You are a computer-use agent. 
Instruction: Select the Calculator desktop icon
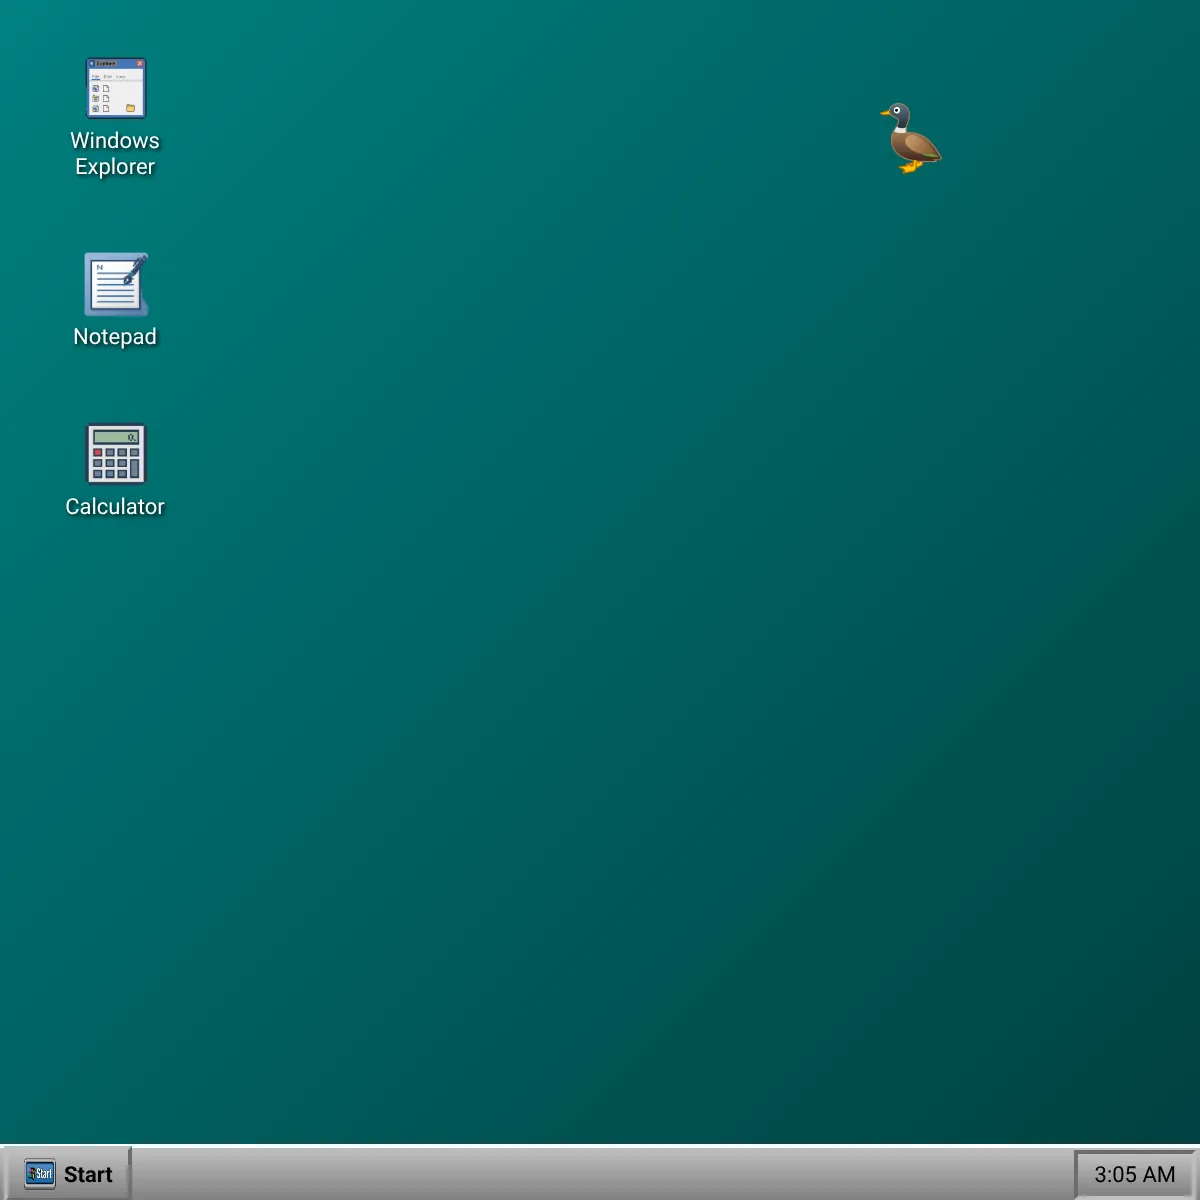coord(115,454)
